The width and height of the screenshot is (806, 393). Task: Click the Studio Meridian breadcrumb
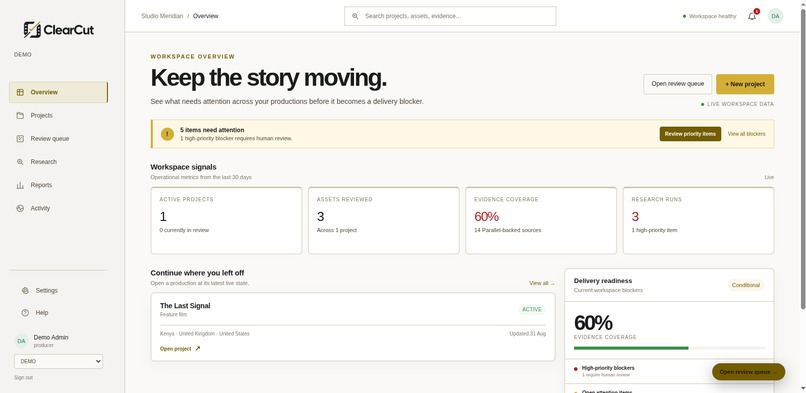point(162,16)
